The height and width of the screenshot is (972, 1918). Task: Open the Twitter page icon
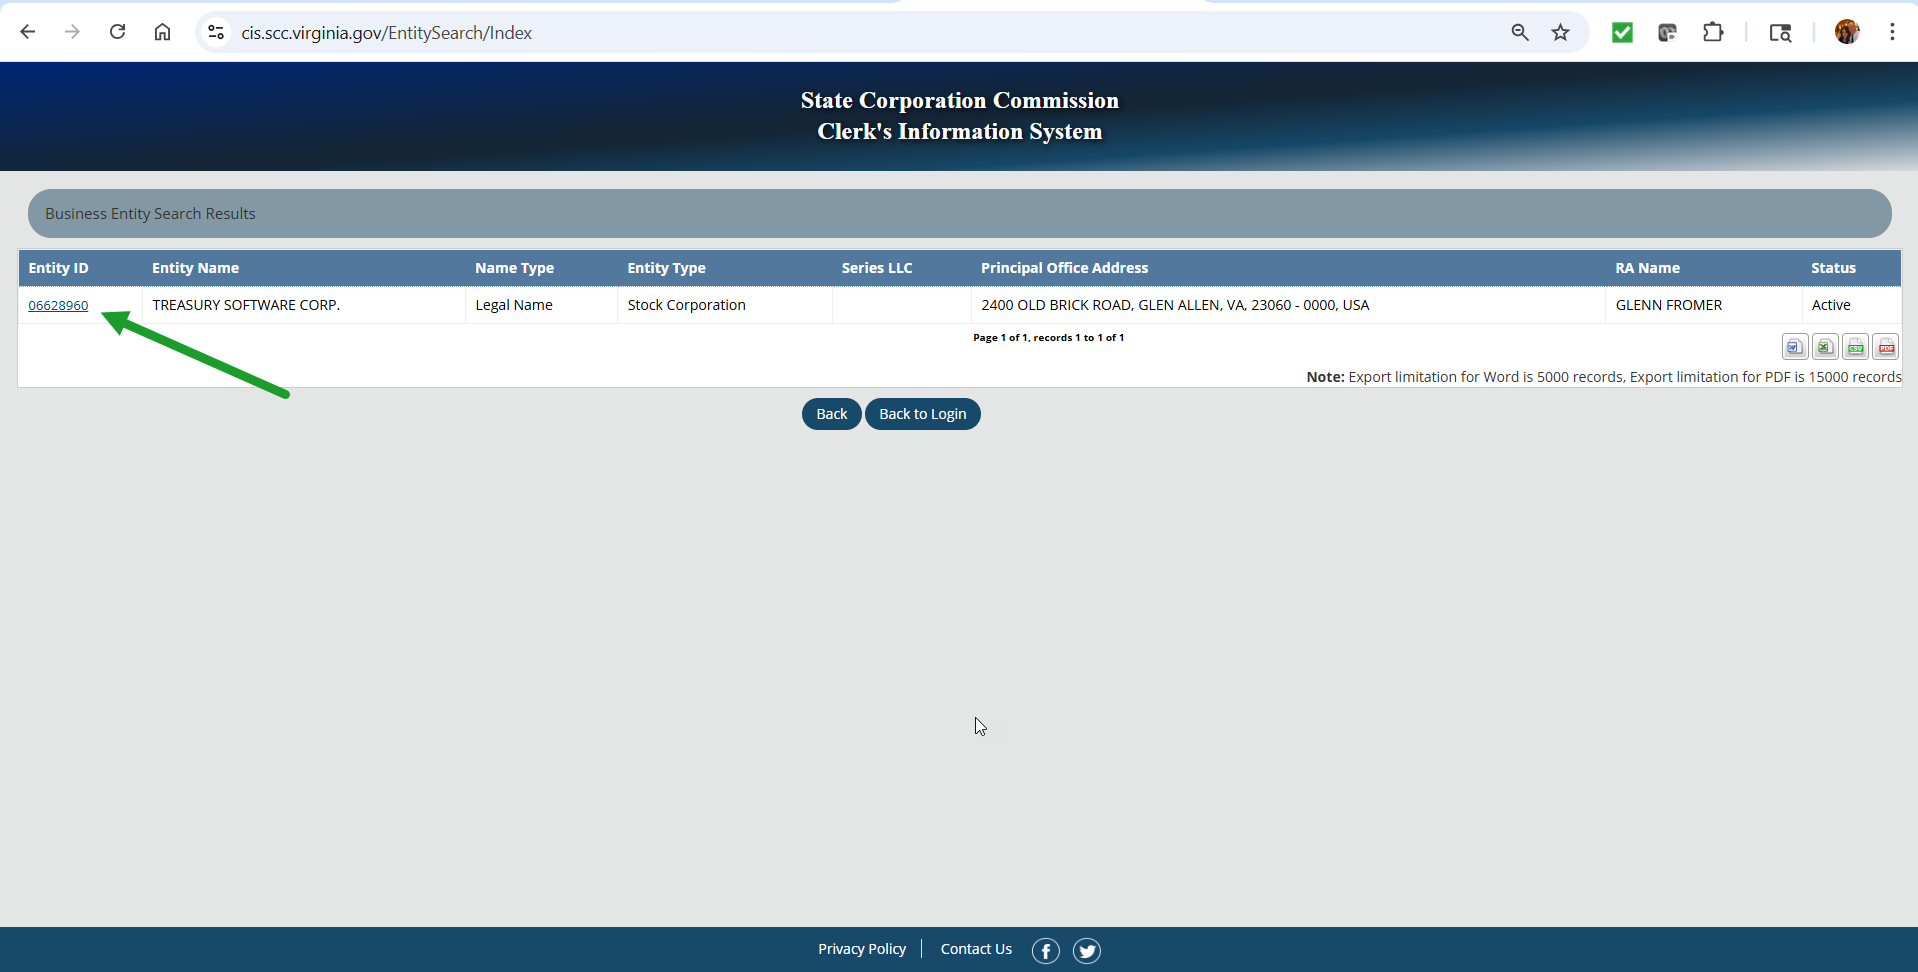click(1087, 950)
